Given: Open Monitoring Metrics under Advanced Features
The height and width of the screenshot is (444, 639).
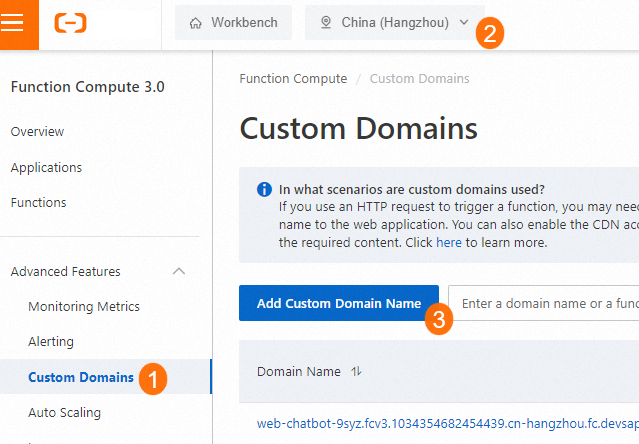Looking at the screenshot, I should coord(84,306).
